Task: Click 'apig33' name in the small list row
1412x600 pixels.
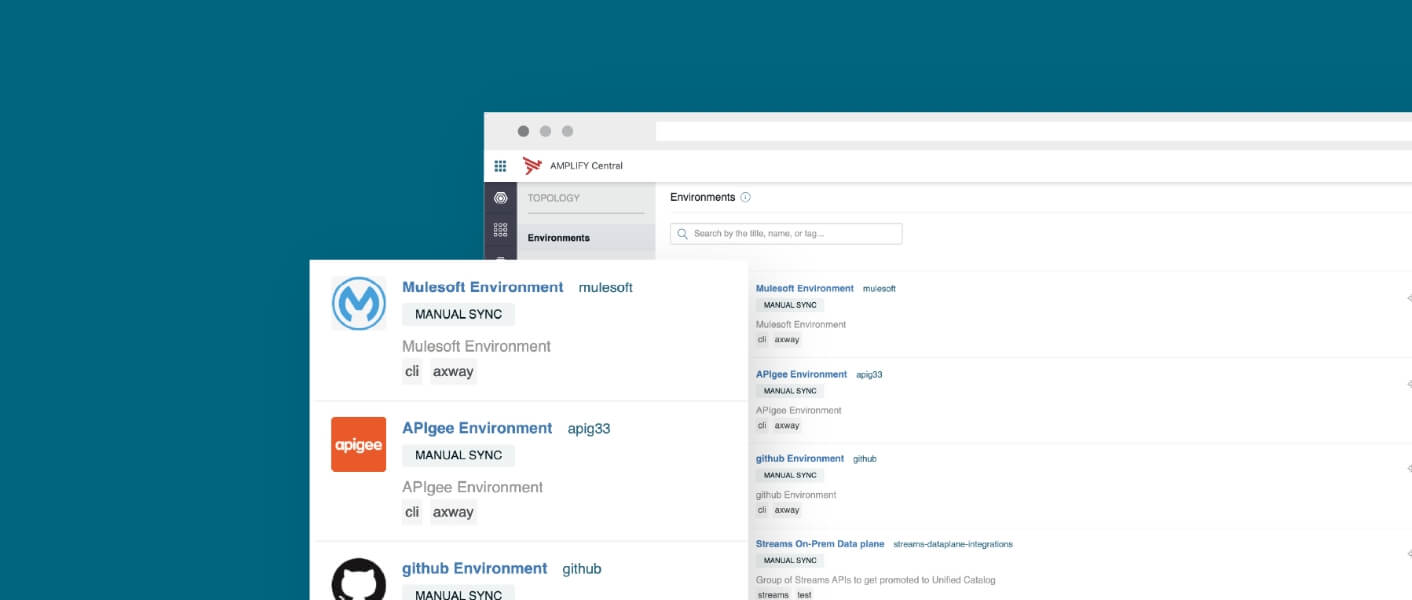Action: (869, 374)
